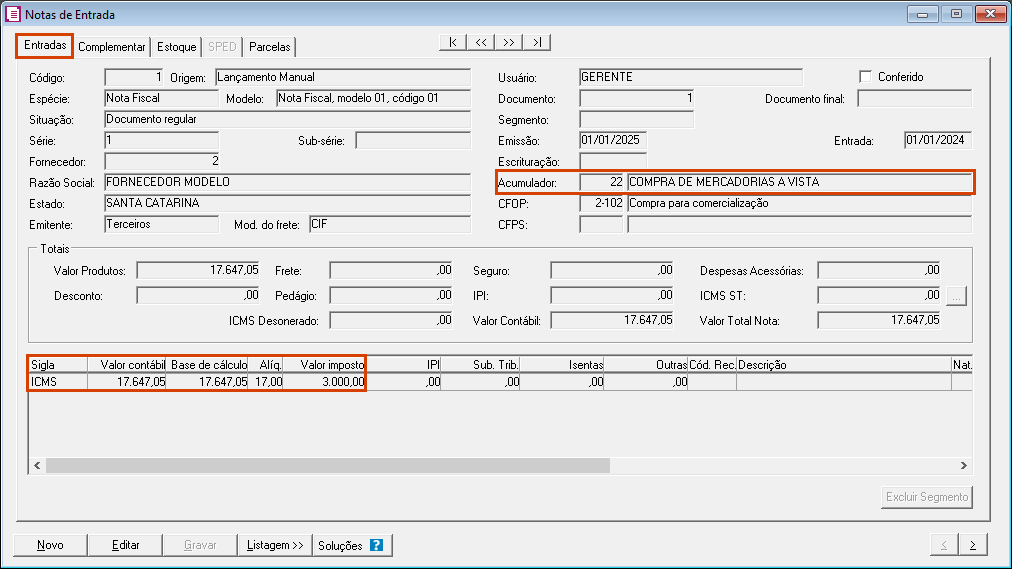Switch to the Complementar tab

coord(112,47)
